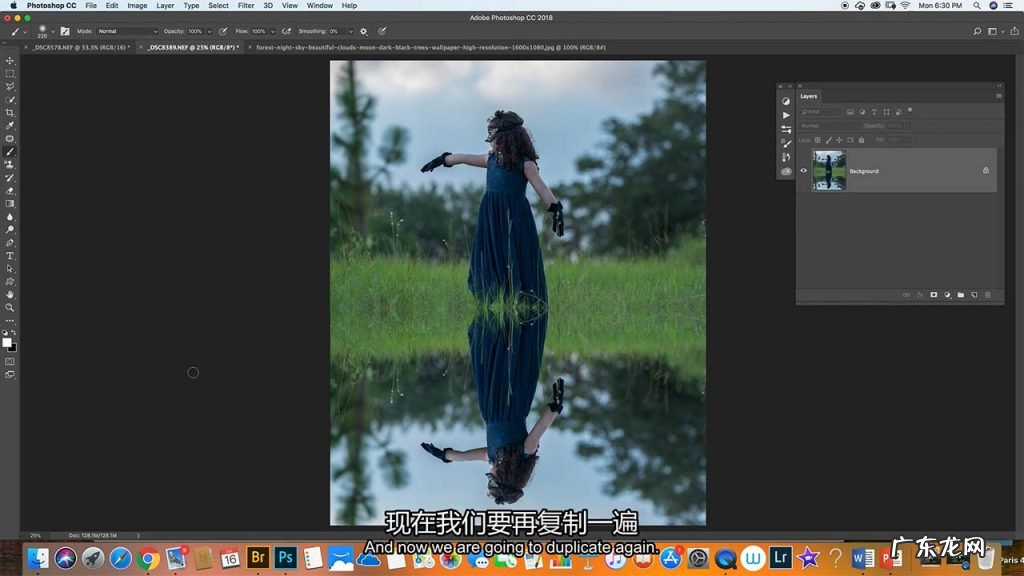Select the Background layer thumbnail
This screenshot has height=576, width=1024.
pos(829,171)
